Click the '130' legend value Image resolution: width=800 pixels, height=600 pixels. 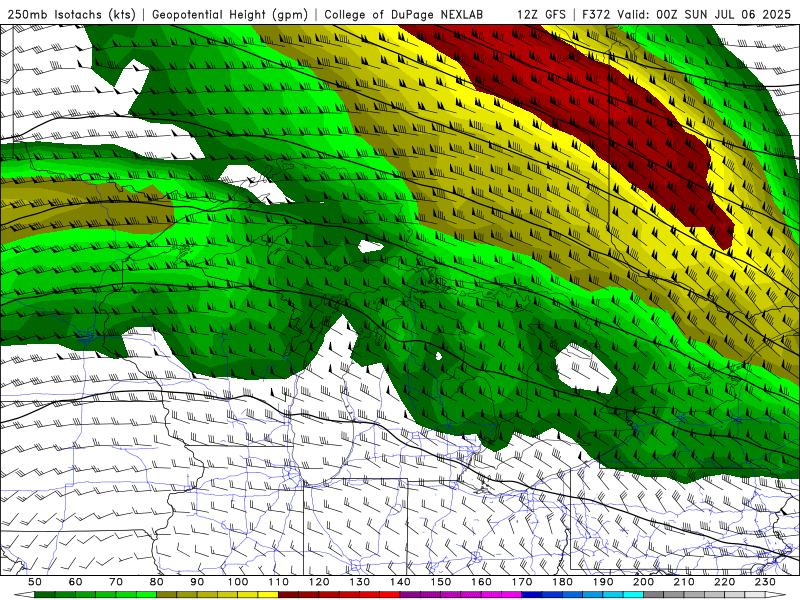(359, 582)
